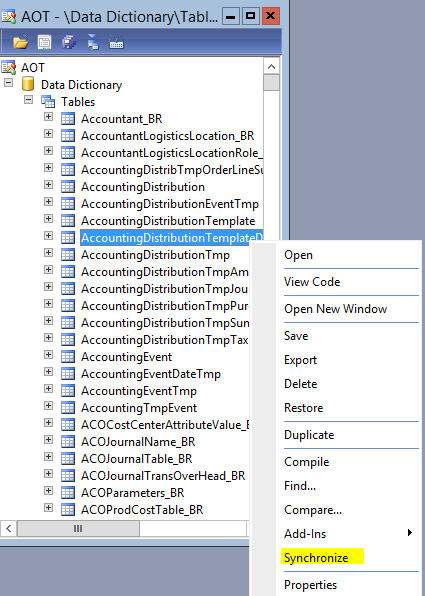This screenshot has height=596, width=425.
Task: Click the save all toolbar icon
Action: [69, 42]
